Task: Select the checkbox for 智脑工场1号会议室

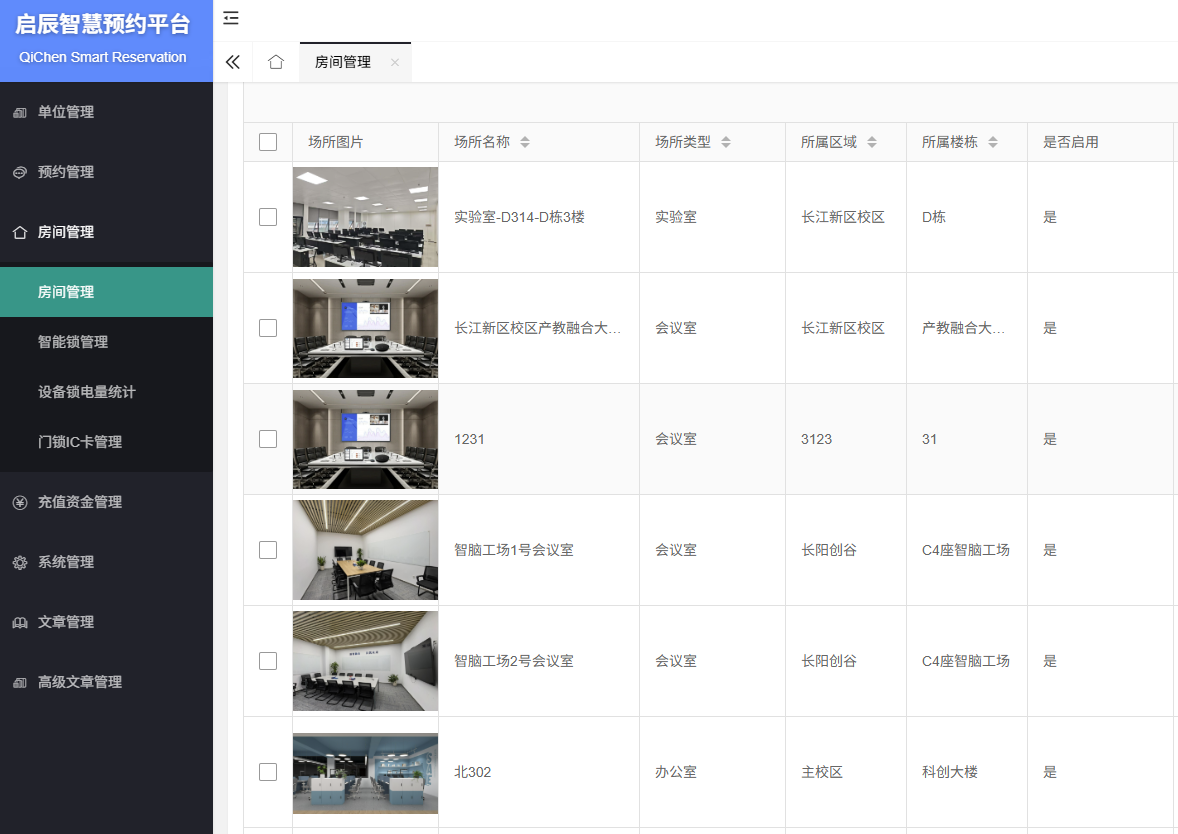Action: tap(268, 550)
